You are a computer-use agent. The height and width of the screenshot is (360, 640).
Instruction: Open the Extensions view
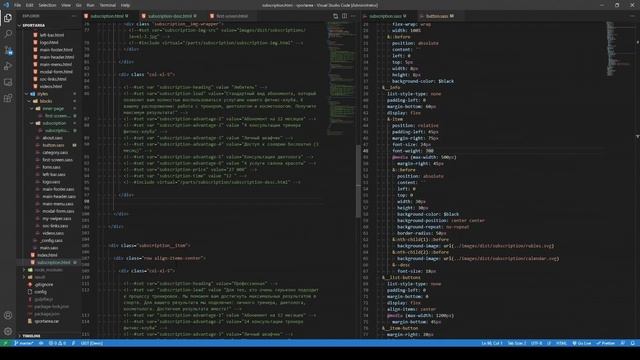(8, 98)
